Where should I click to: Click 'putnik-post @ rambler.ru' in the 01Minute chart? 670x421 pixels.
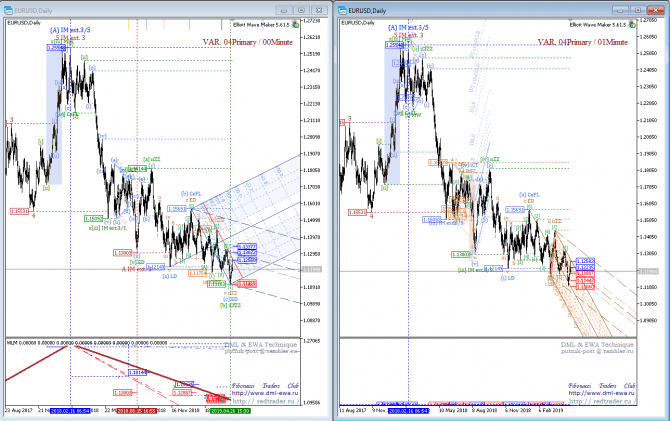click(x=597, y=351)
